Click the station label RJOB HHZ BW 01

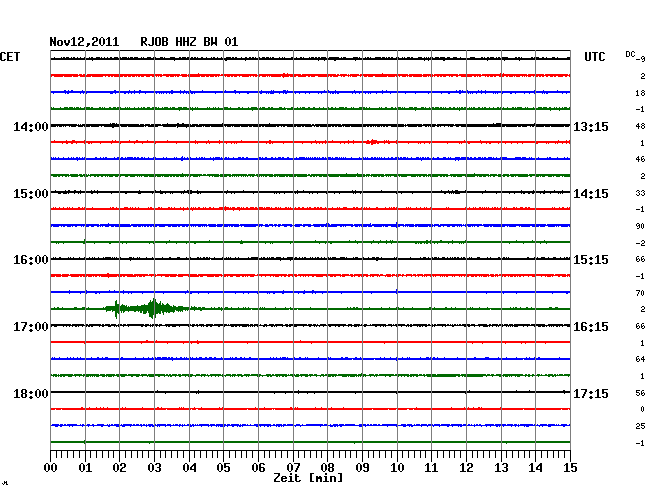[x=189, y=42]
